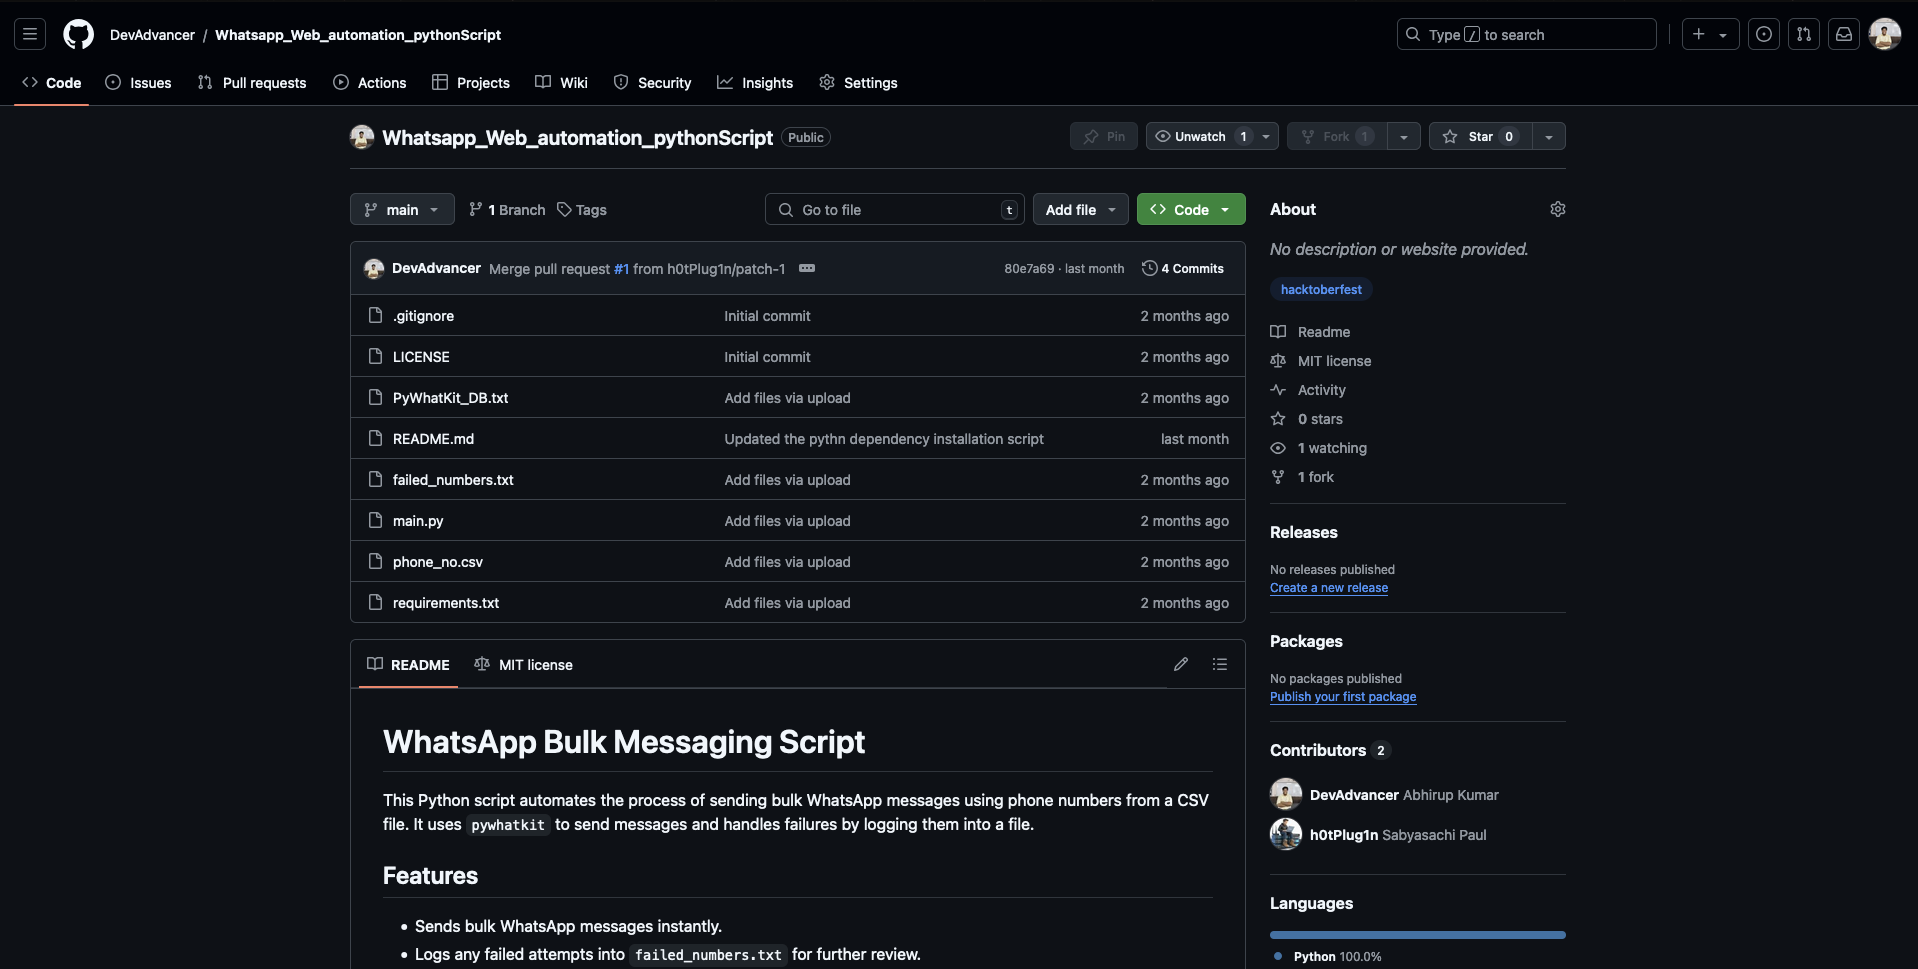Open the Wiki tab
Viewport: 1918px width, 969px height.
[x=561, y=82]
